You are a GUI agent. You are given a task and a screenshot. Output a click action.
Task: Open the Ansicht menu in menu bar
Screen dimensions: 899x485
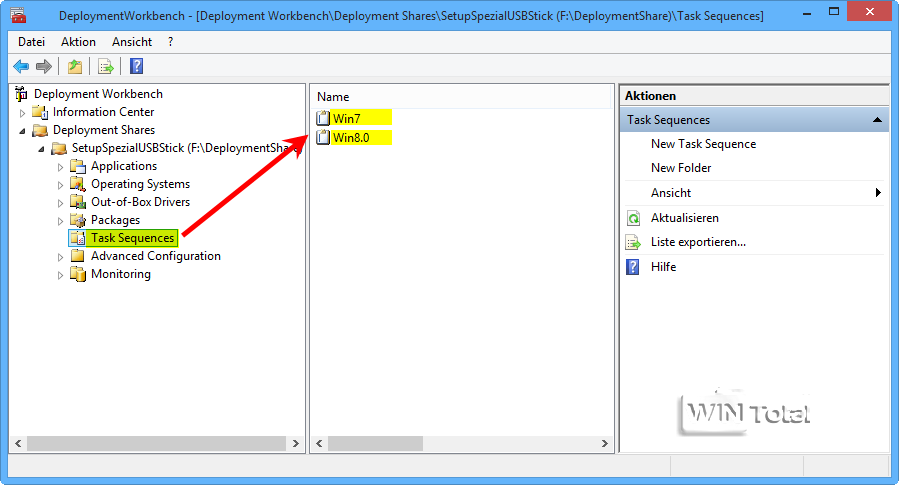132,42
